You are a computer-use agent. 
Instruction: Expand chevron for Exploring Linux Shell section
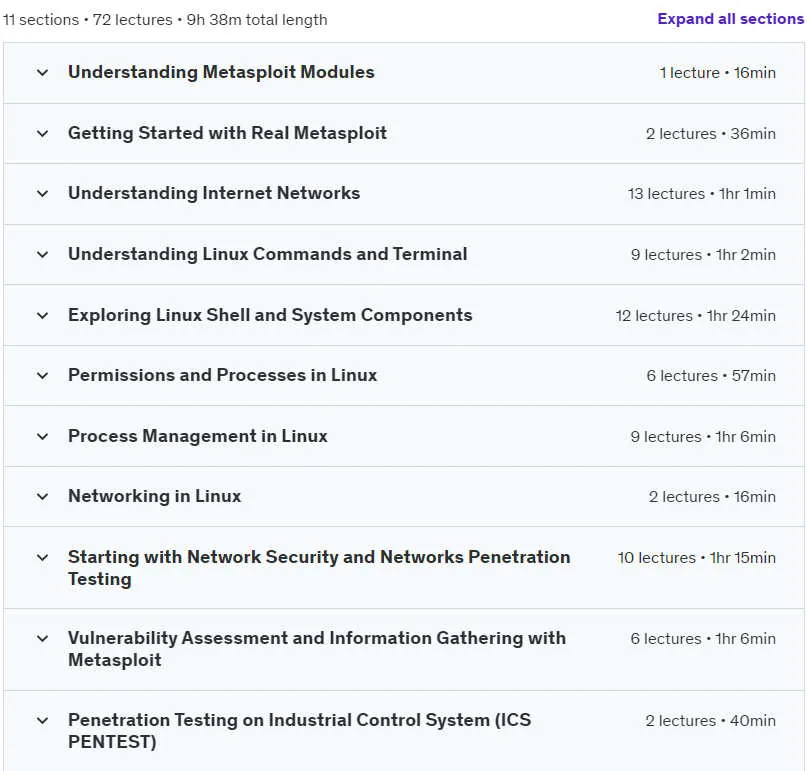click(43, 316)
